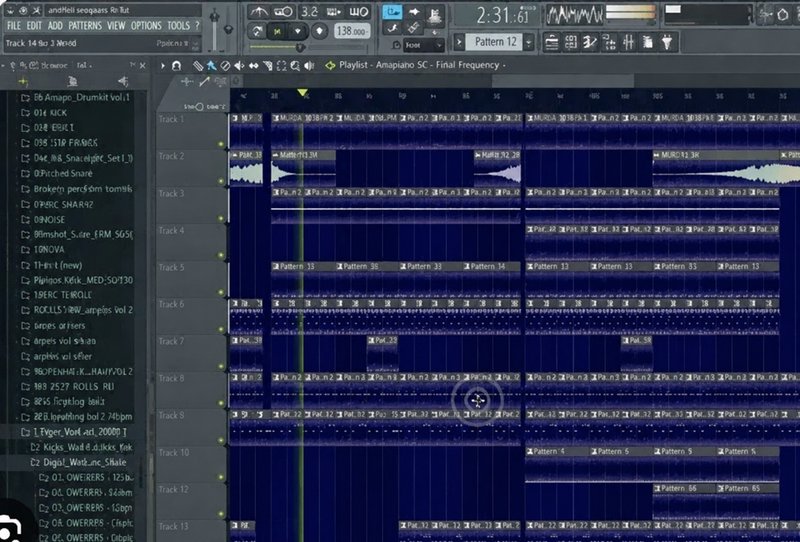
Task: Open the ADD menu
Action: pyautogui.click(x=55, y=26)
